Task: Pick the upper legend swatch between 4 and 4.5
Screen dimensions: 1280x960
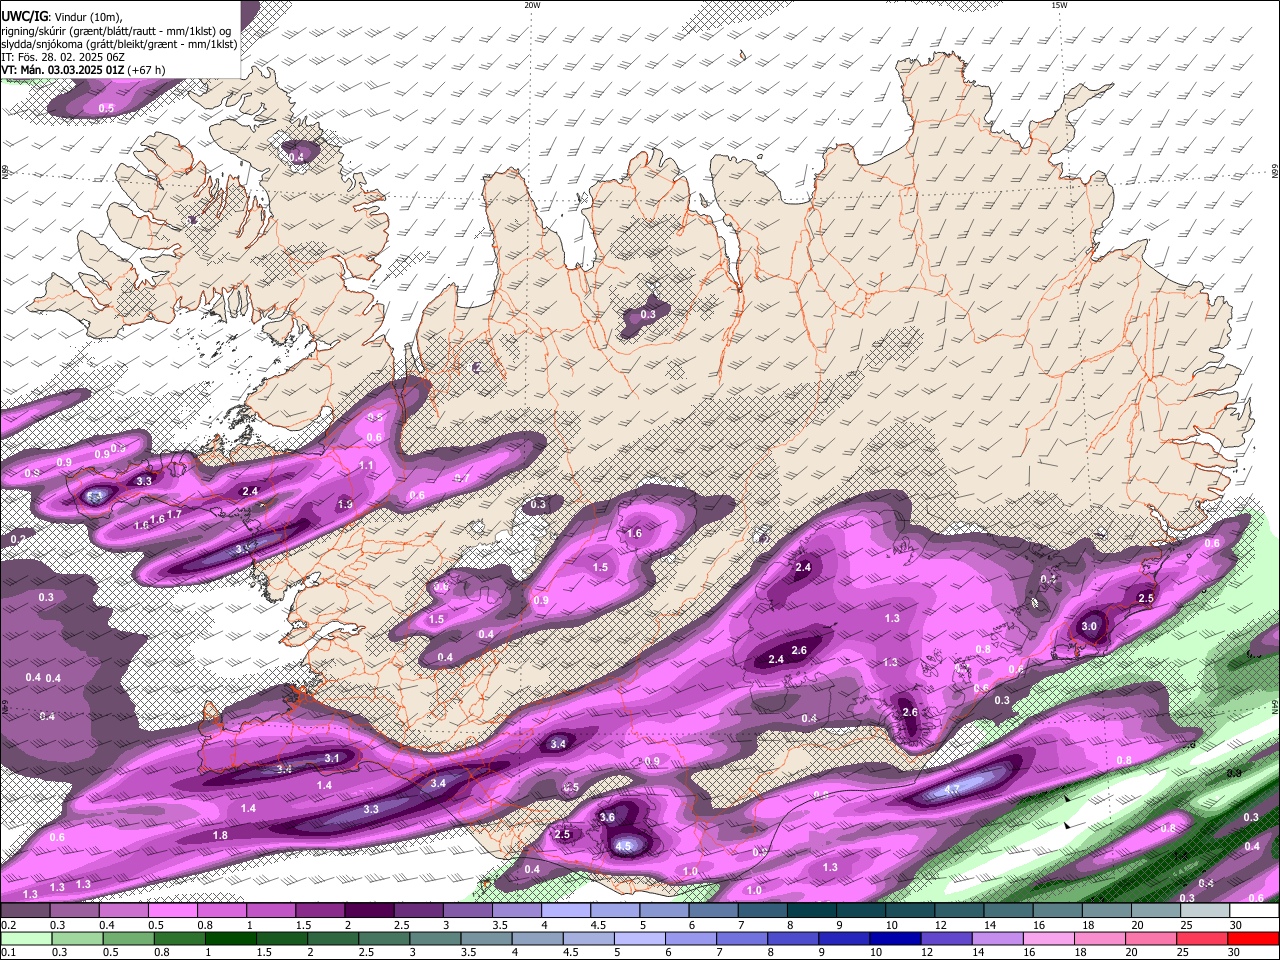Action: click(565, 911)
